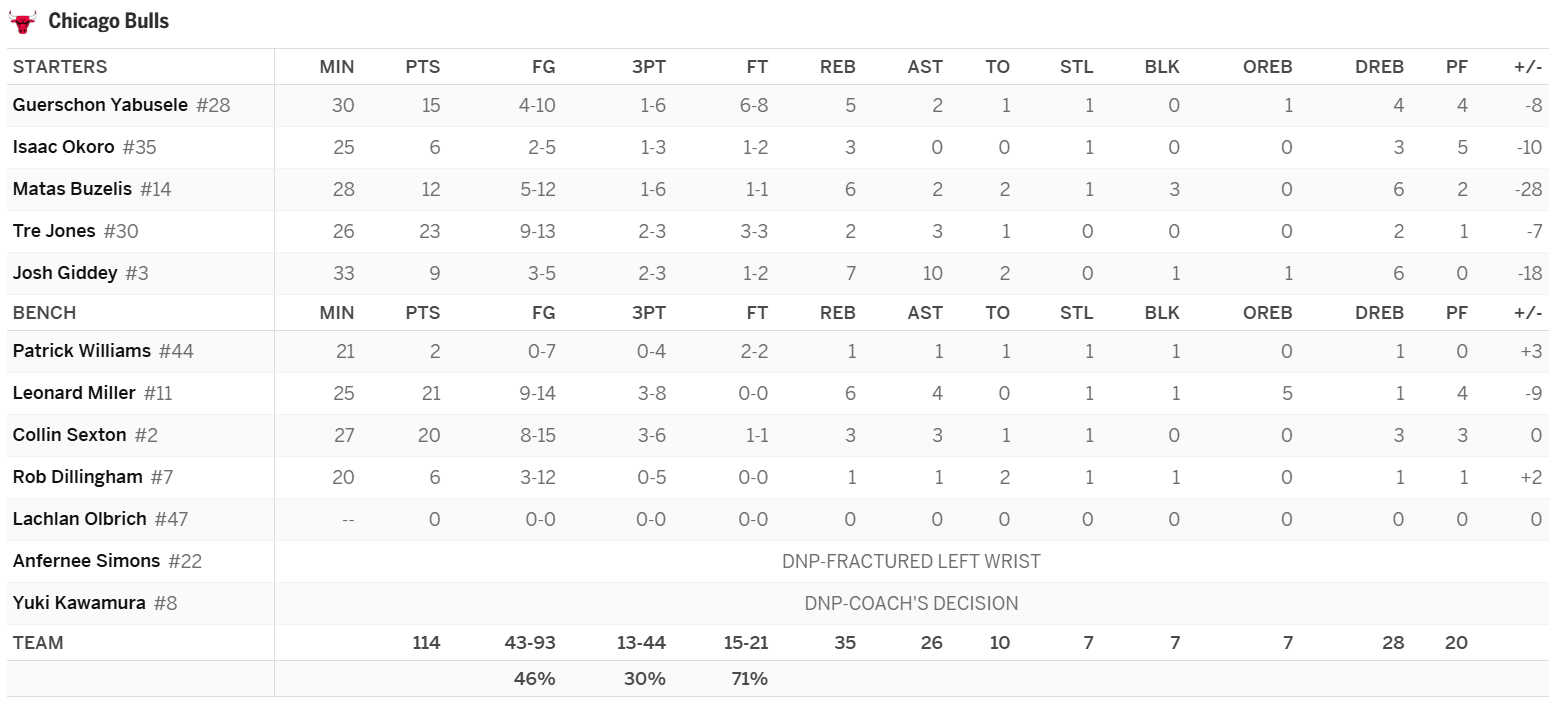Image resolution: width=1557 pixels, height=705 pixels.
Task: Go to Josh Giddey's profile
Action: click(x=65, y=273)
